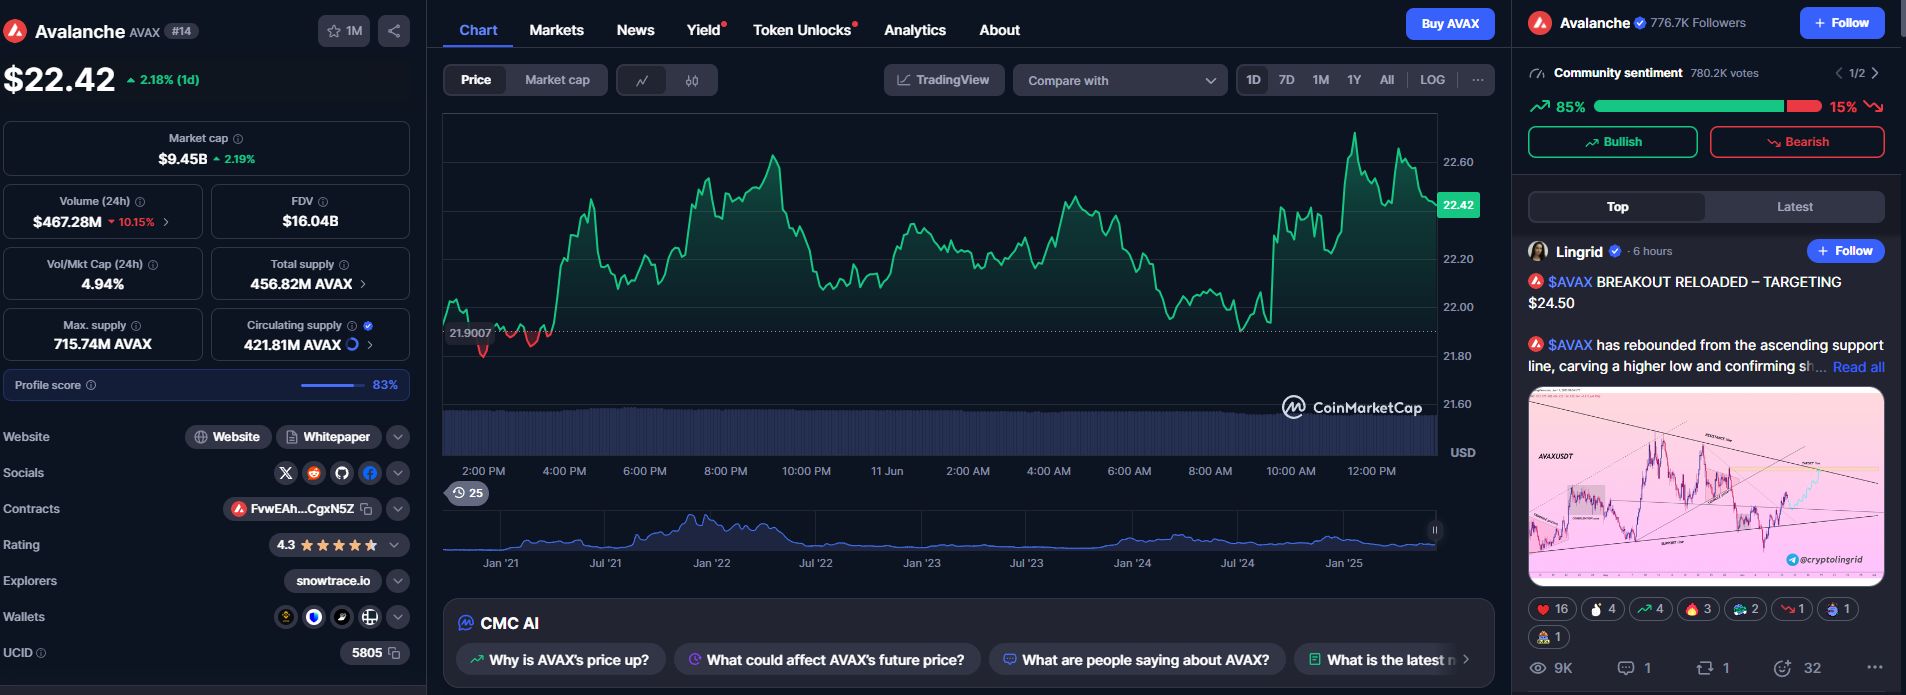Expand the Rating 4.3 stars dropdown

(x=394, y=545)
